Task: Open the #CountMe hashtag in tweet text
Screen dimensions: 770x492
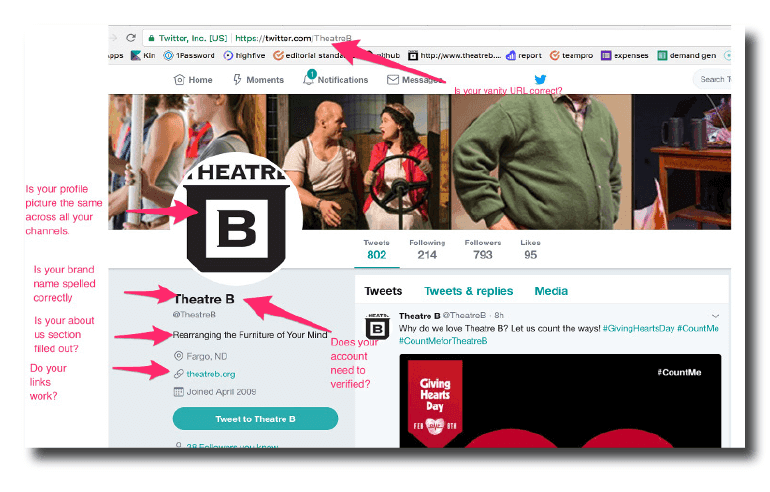Action: click(698, 328)
